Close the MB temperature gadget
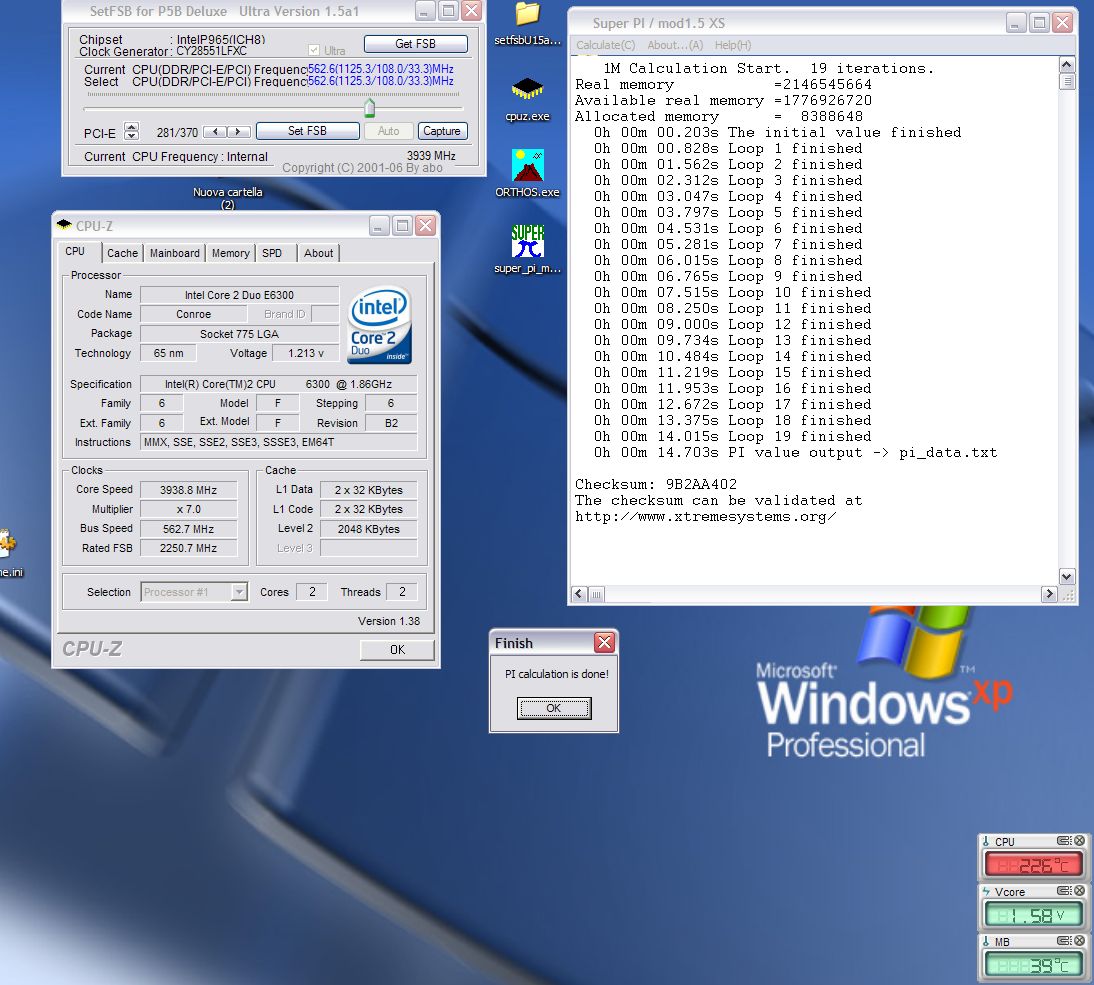 tap(1079, 940)
